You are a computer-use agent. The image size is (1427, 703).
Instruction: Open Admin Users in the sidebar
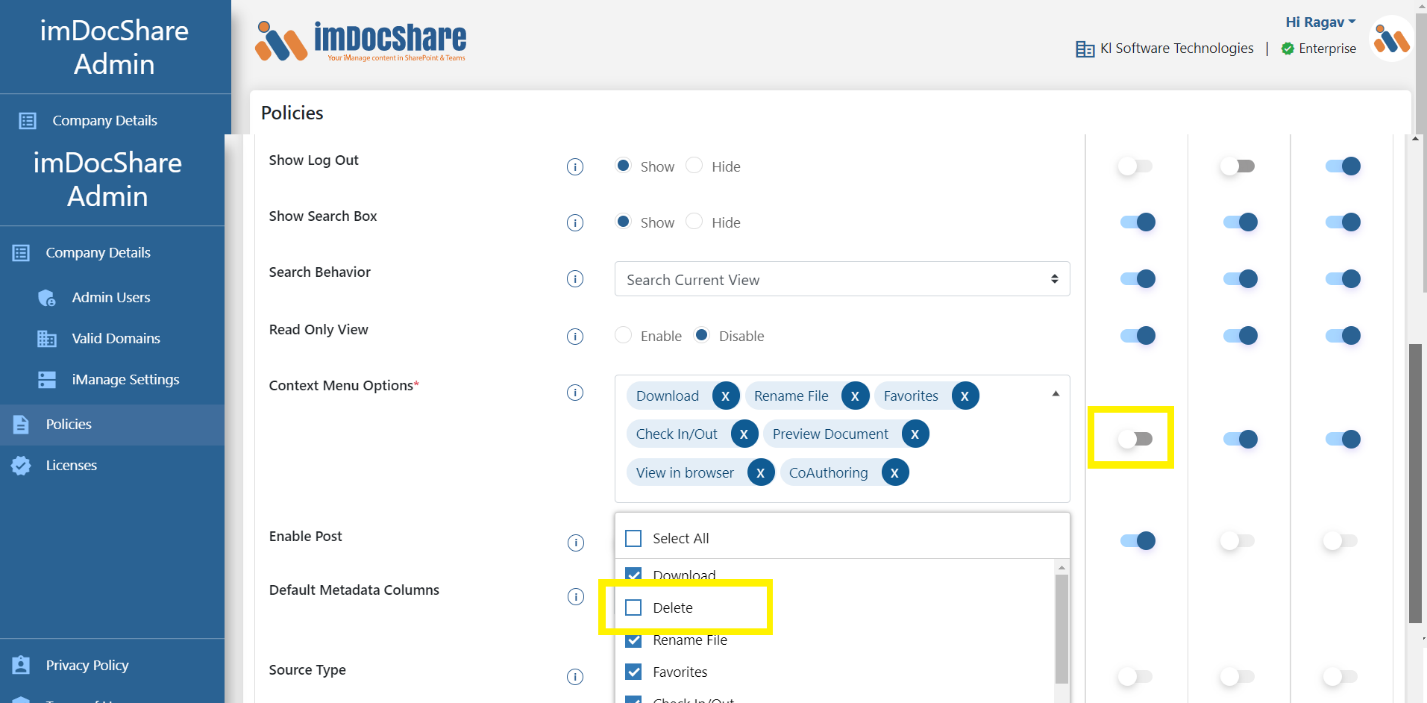pos(111,297)
